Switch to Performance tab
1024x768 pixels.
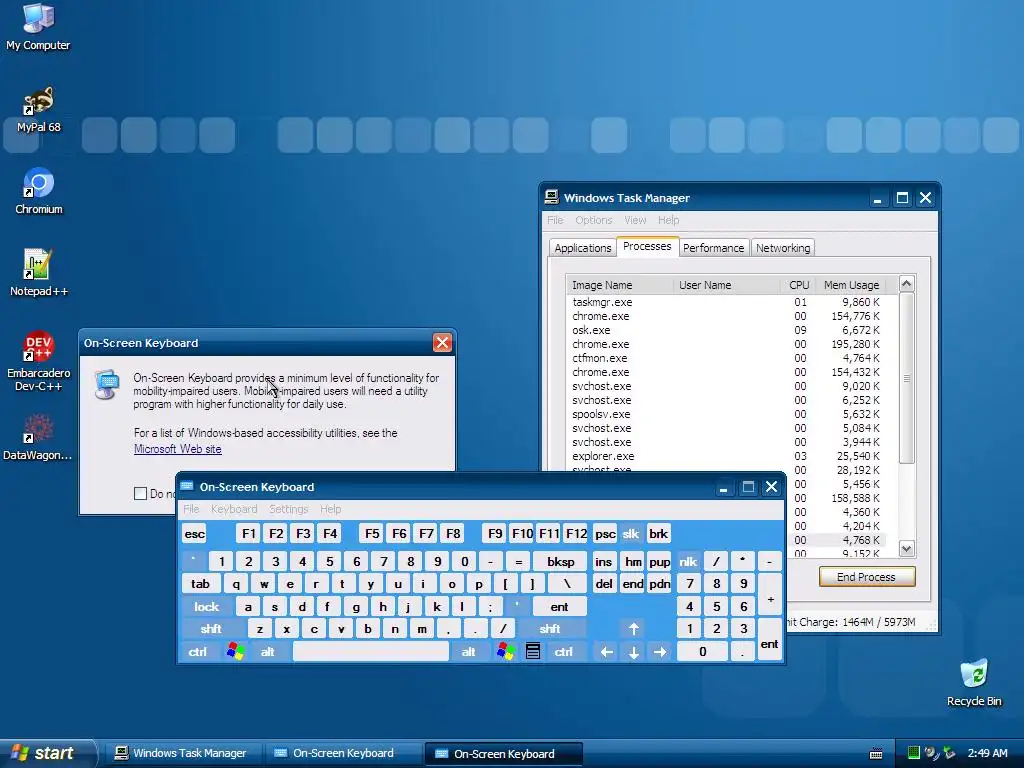(x=713, y=248)
